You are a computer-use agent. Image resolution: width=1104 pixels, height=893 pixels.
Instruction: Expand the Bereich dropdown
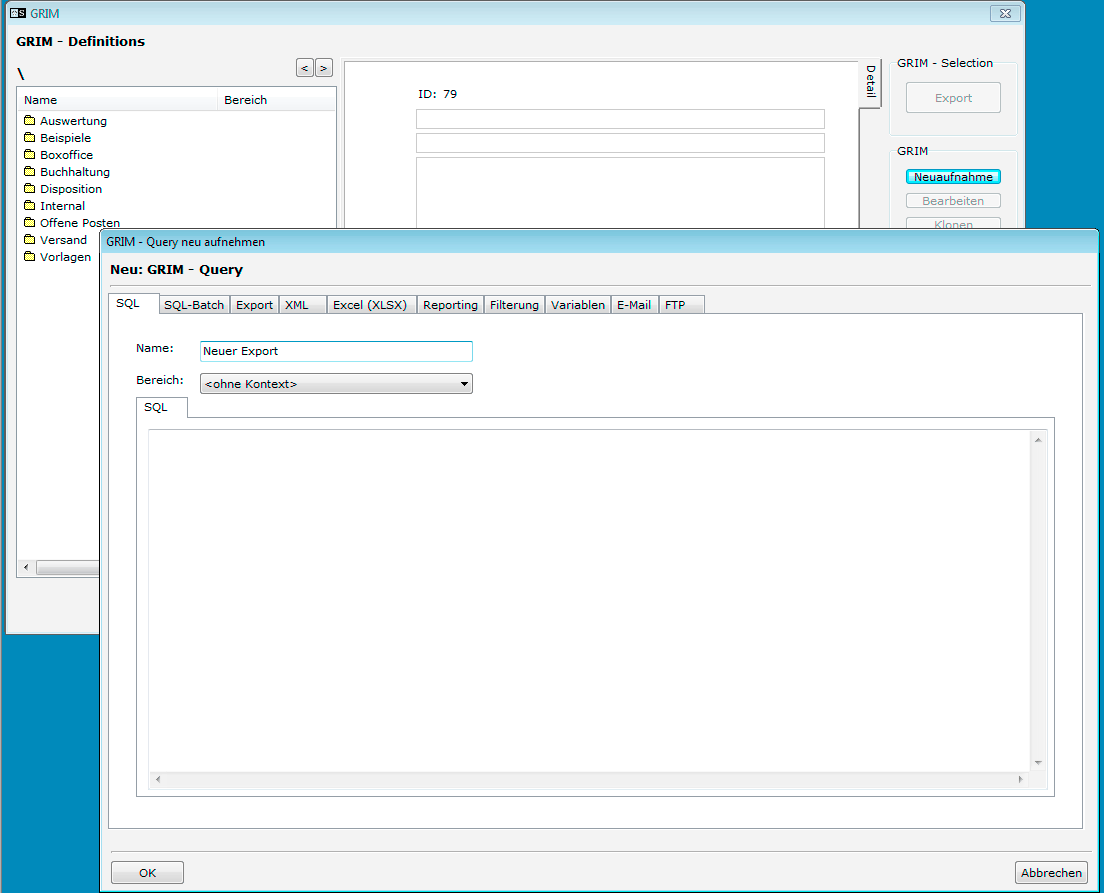464,384
